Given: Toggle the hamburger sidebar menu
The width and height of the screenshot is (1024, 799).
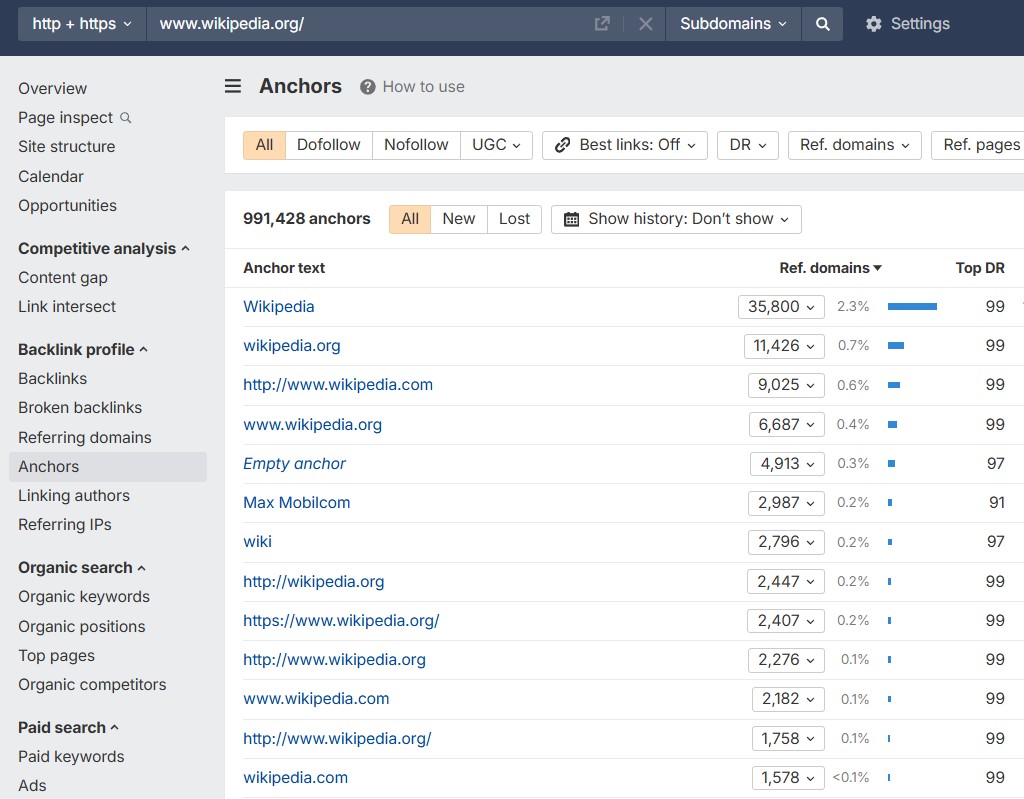Looking at the screenshot, I should tap(233, 86).
